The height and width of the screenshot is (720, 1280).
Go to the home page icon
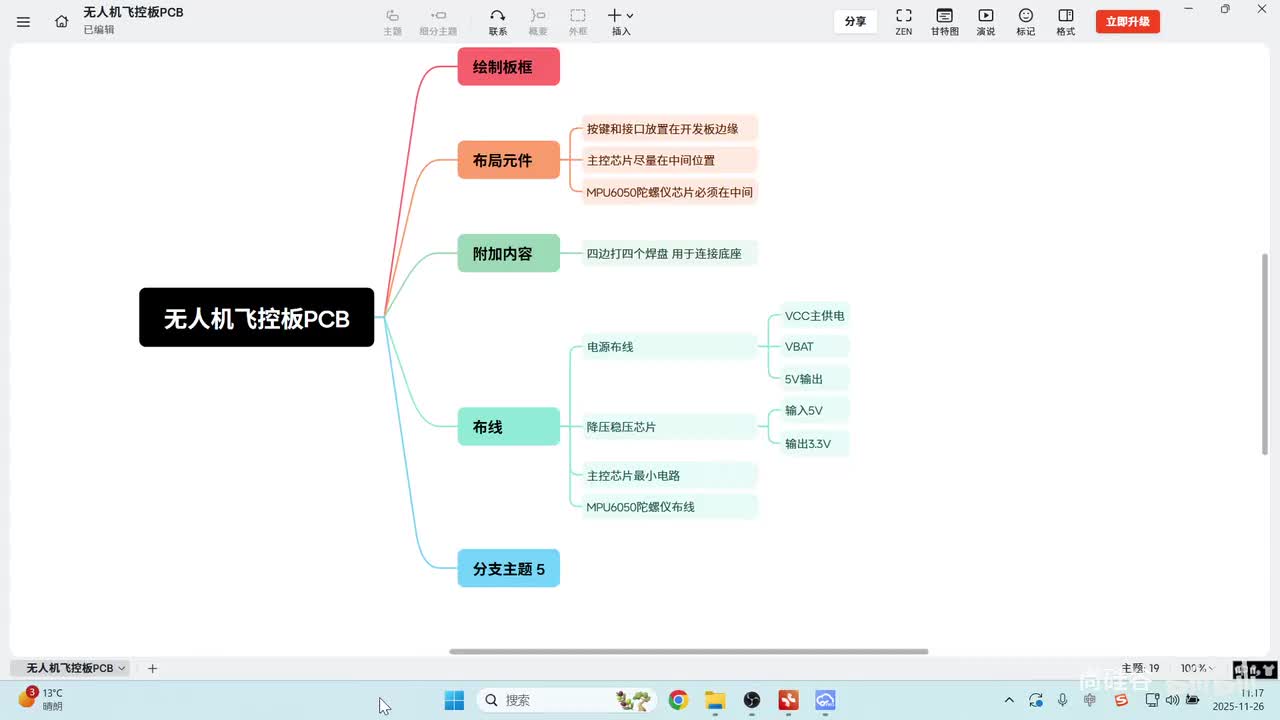[x=62, y=21]
